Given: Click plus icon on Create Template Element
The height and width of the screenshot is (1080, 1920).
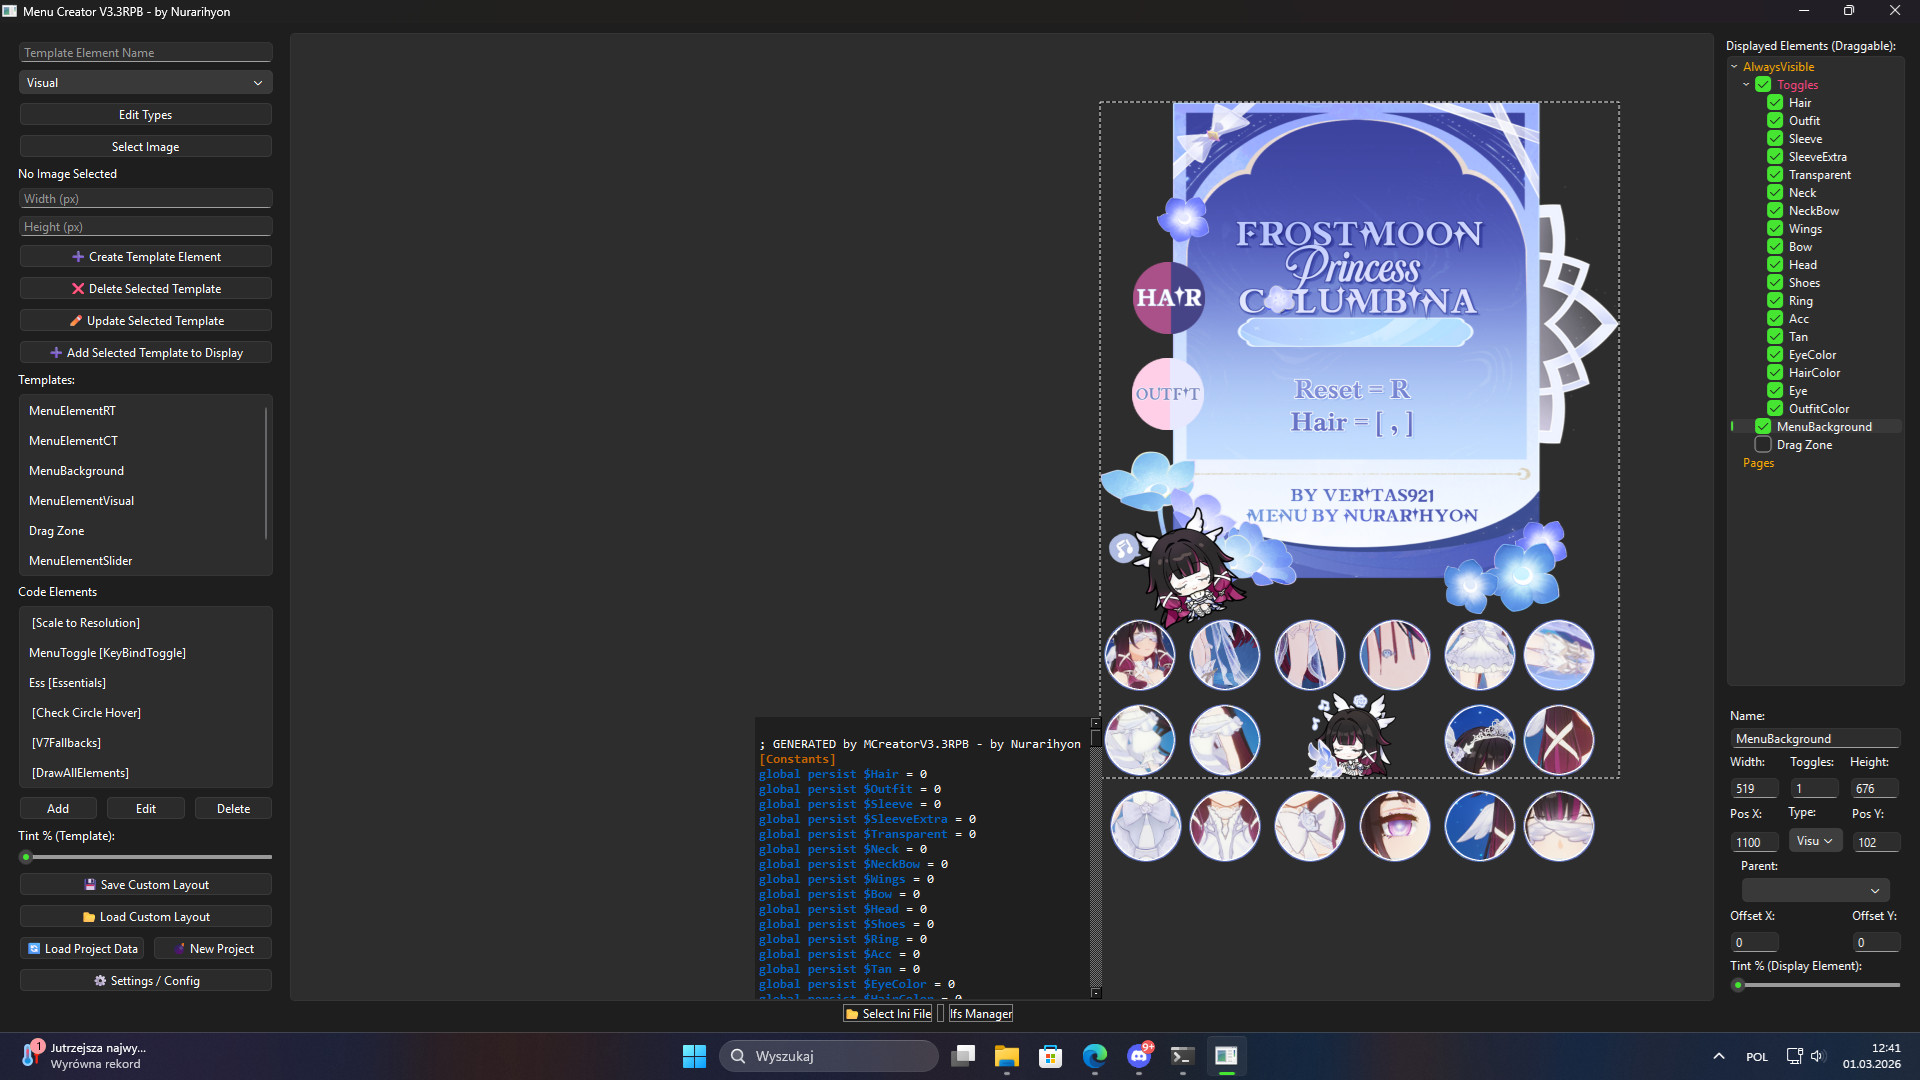Looking at the screenshot, I should [x=78, y=257].
